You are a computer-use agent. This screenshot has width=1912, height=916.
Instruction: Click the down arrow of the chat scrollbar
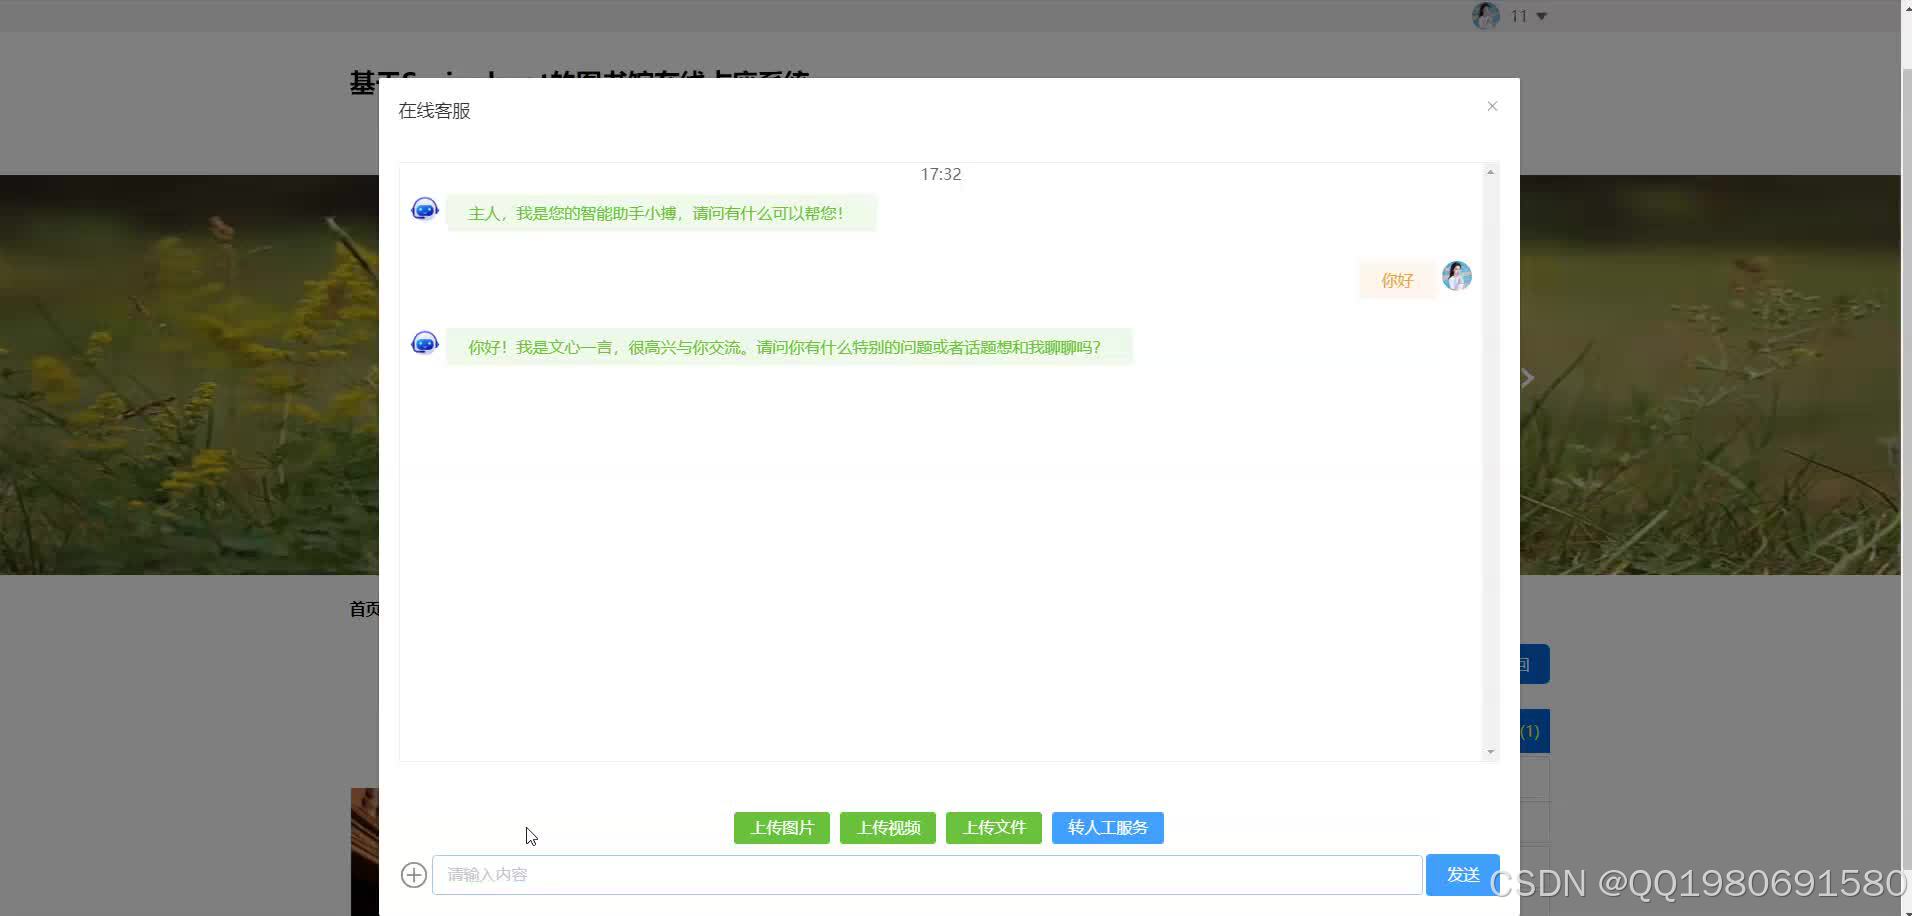1489,750
